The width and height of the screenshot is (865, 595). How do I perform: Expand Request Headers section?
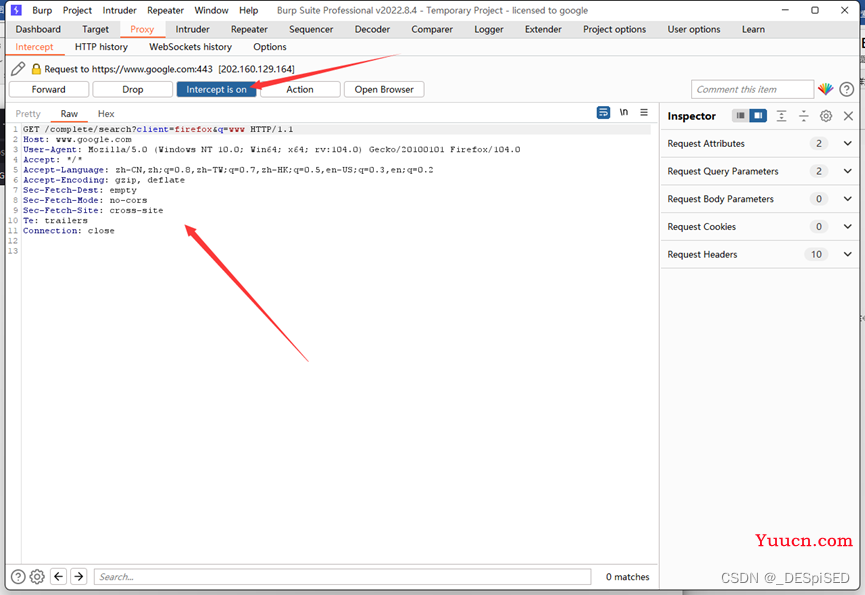(759, 254)
